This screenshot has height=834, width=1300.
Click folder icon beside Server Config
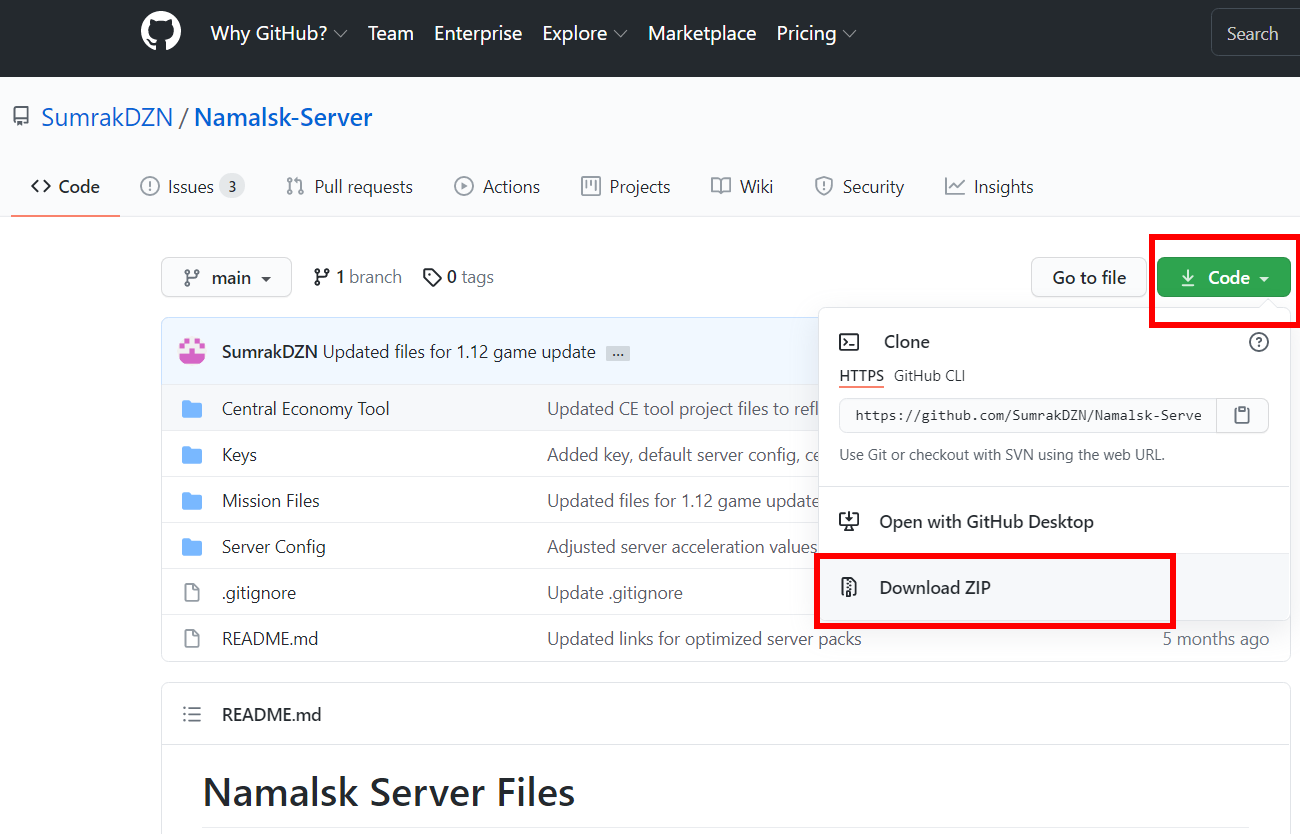tap(192, 546)
